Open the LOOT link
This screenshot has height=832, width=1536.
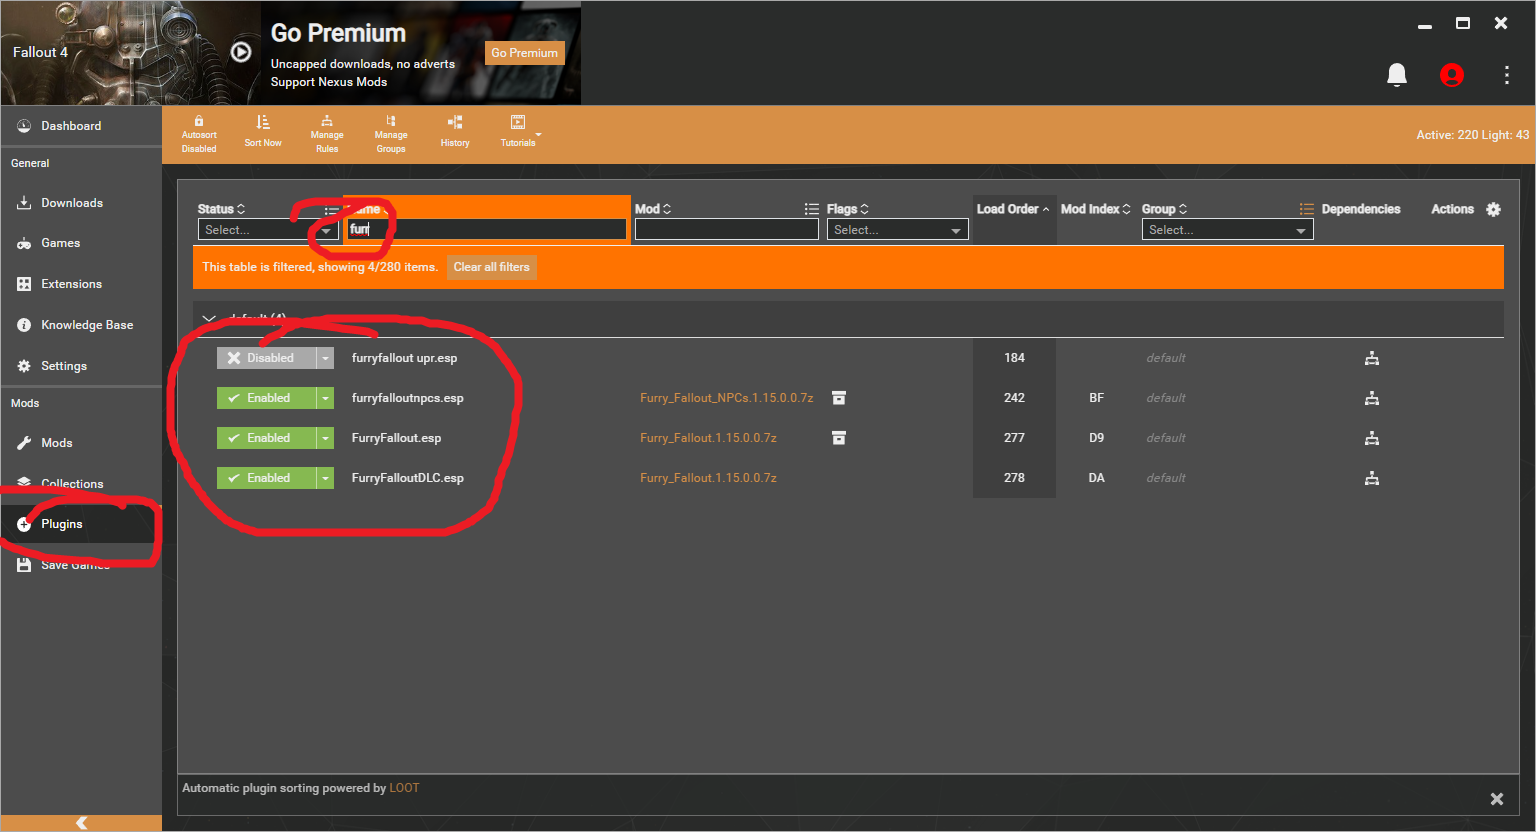[x=404, y=788]
